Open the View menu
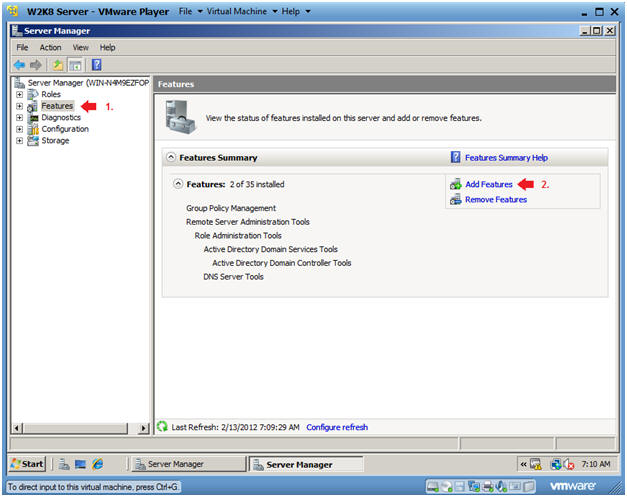 pos(80,48)
